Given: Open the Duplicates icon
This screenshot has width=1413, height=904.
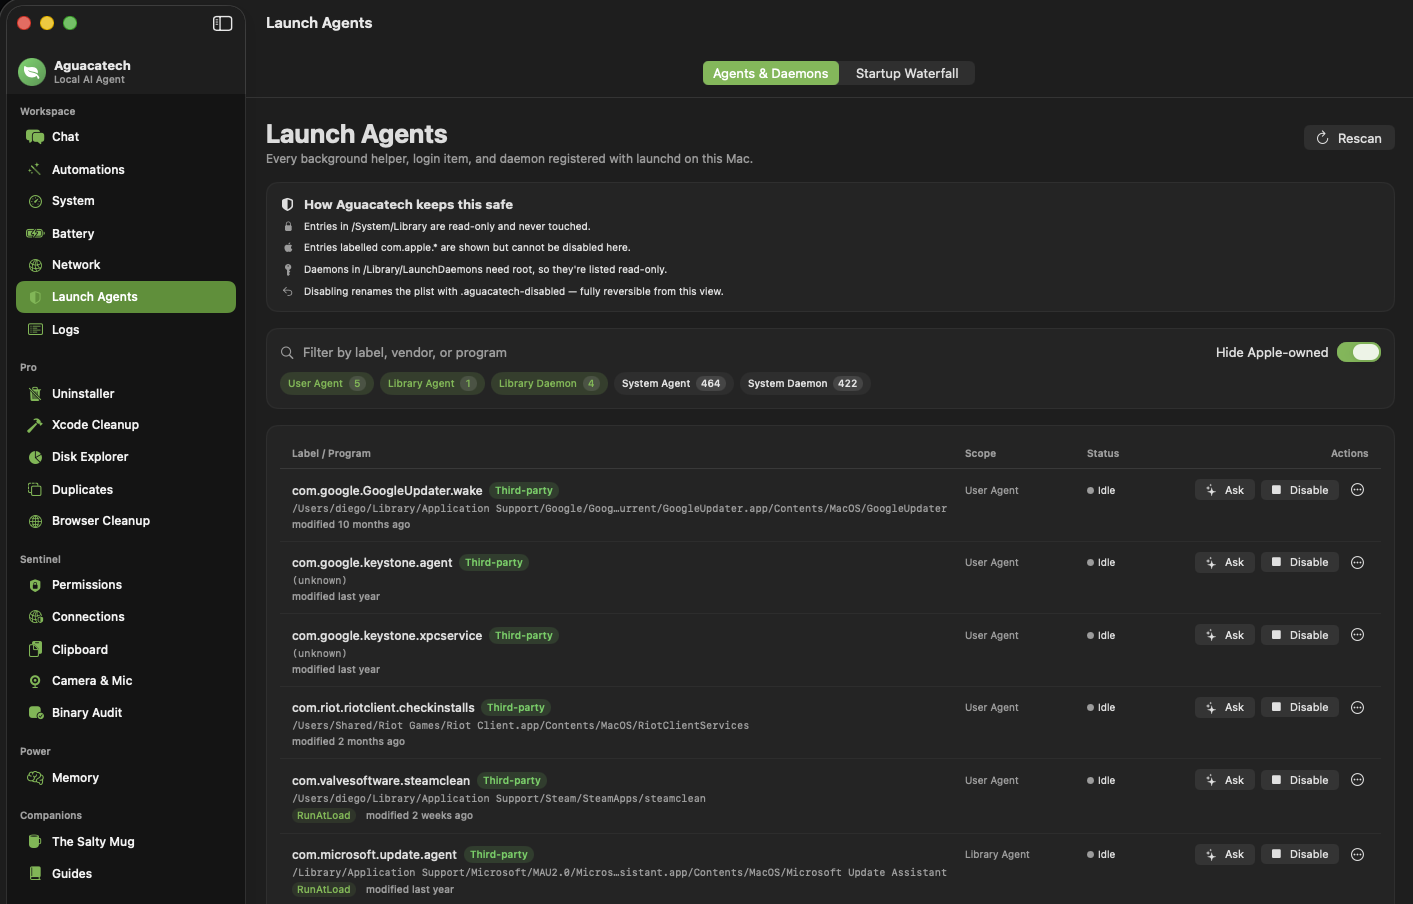Looking at the screenshot, I should click(35, 490).
